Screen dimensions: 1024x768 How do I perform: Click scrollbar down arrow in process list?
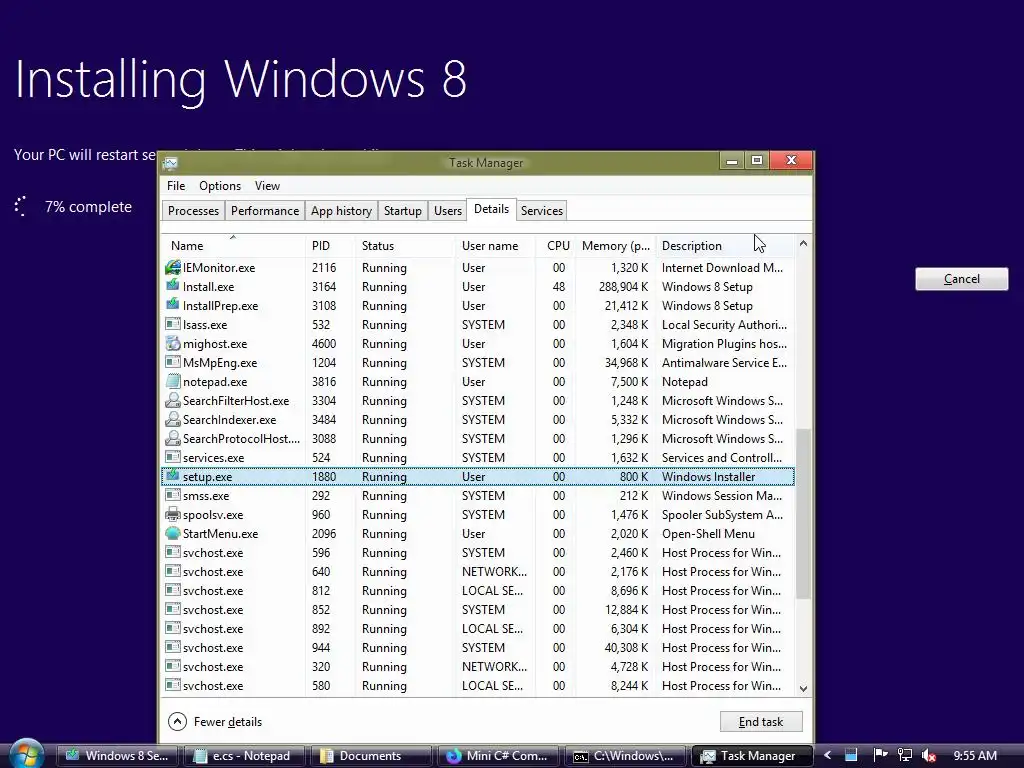[x=803, y=688]
